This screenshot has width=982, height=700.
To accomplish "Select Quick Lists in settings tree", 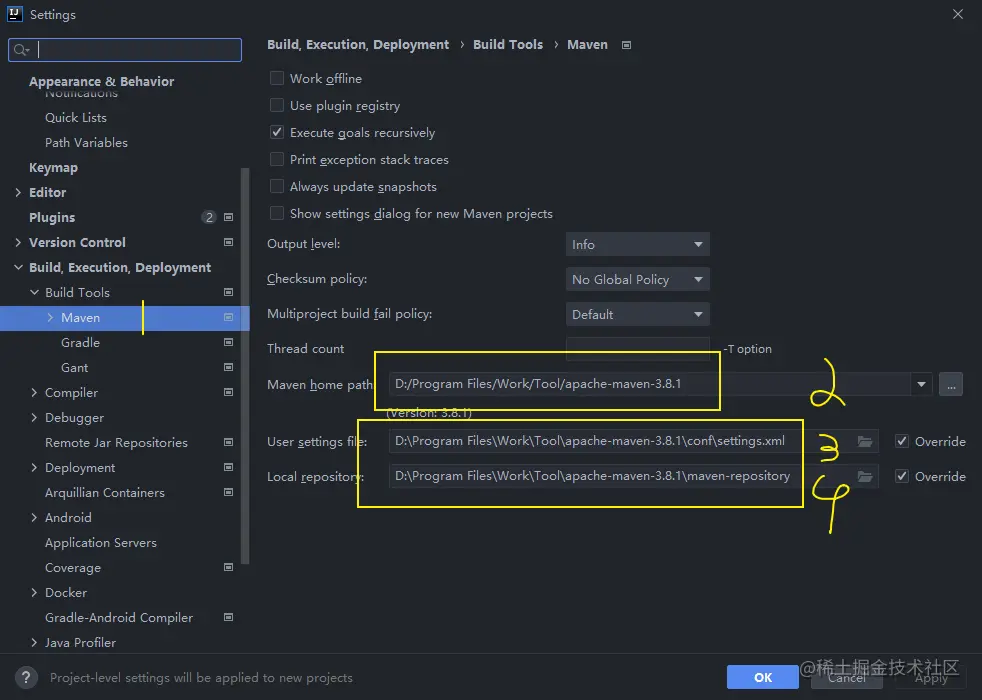I will click(x=76, y=118).
